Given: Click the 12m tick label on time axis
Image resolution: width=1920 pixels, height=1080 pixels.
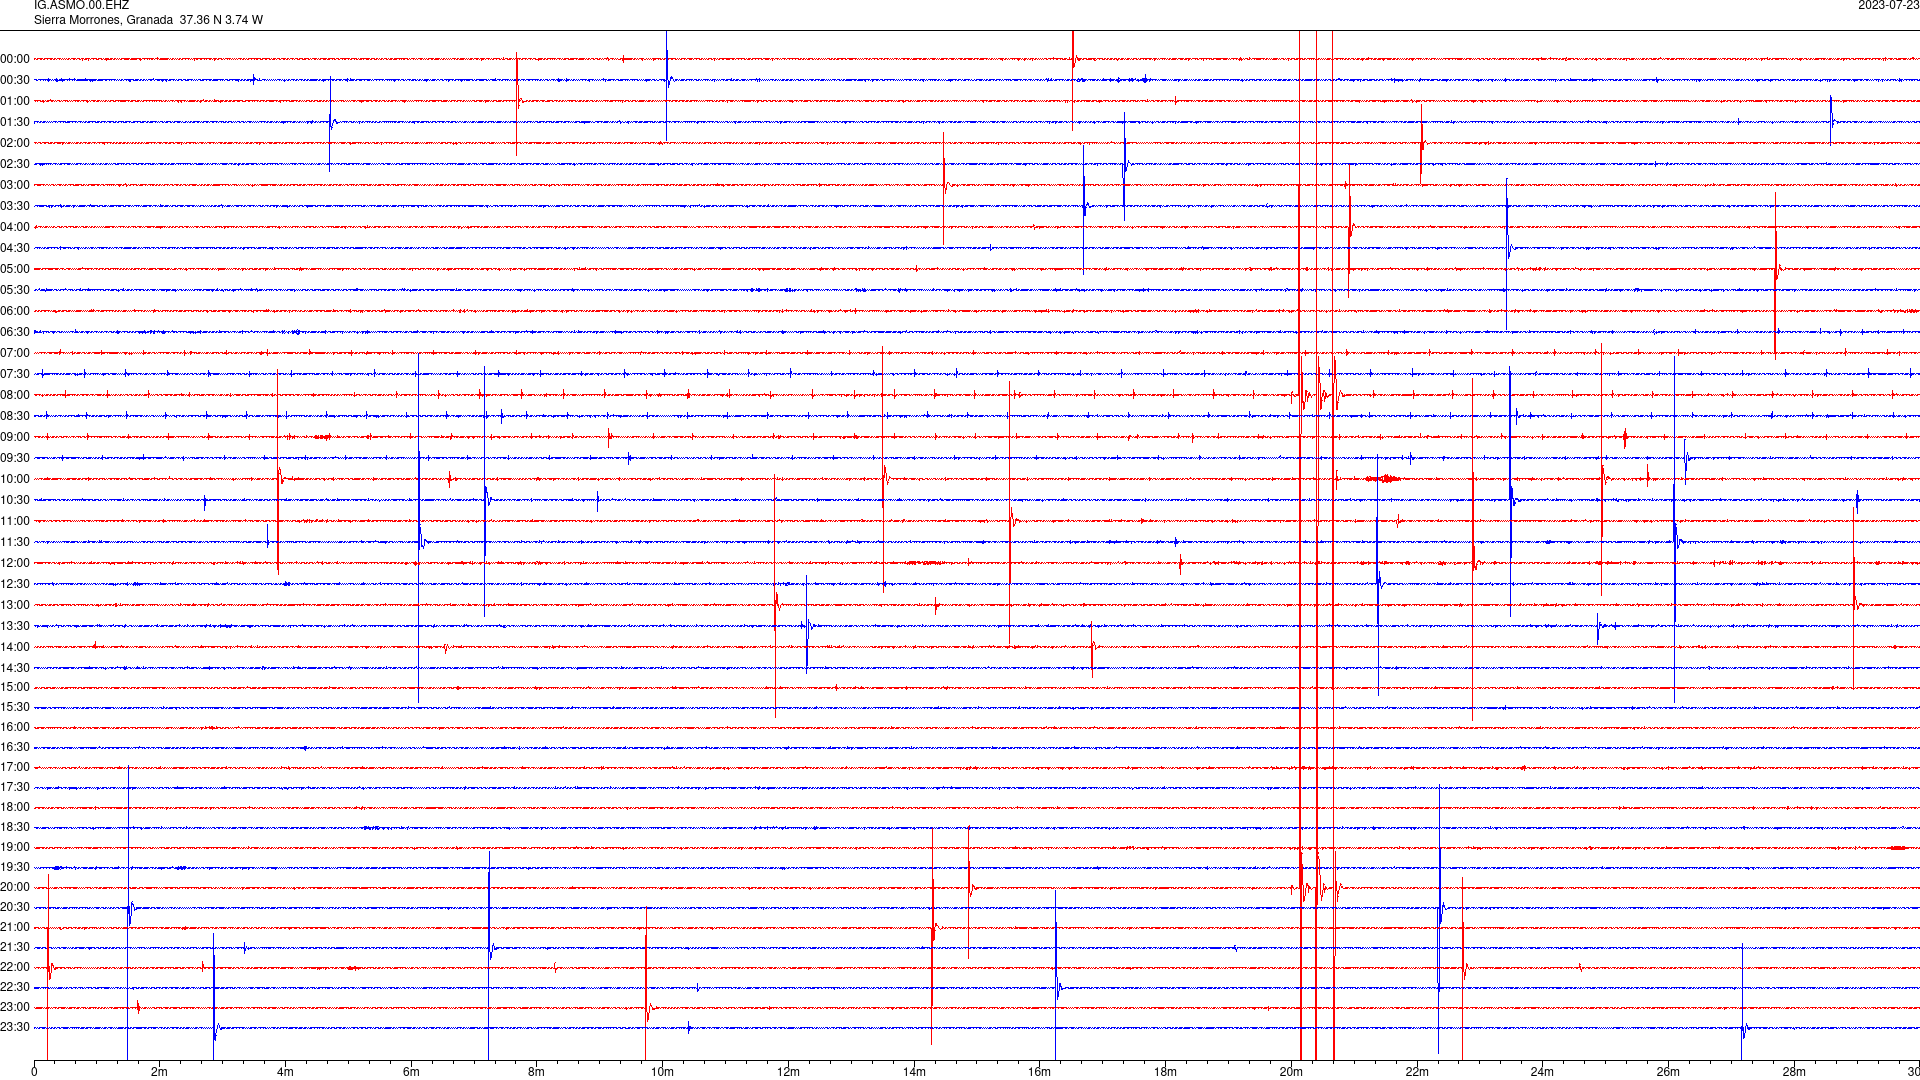Looking at the screenshot, I should coord(788,1072).
